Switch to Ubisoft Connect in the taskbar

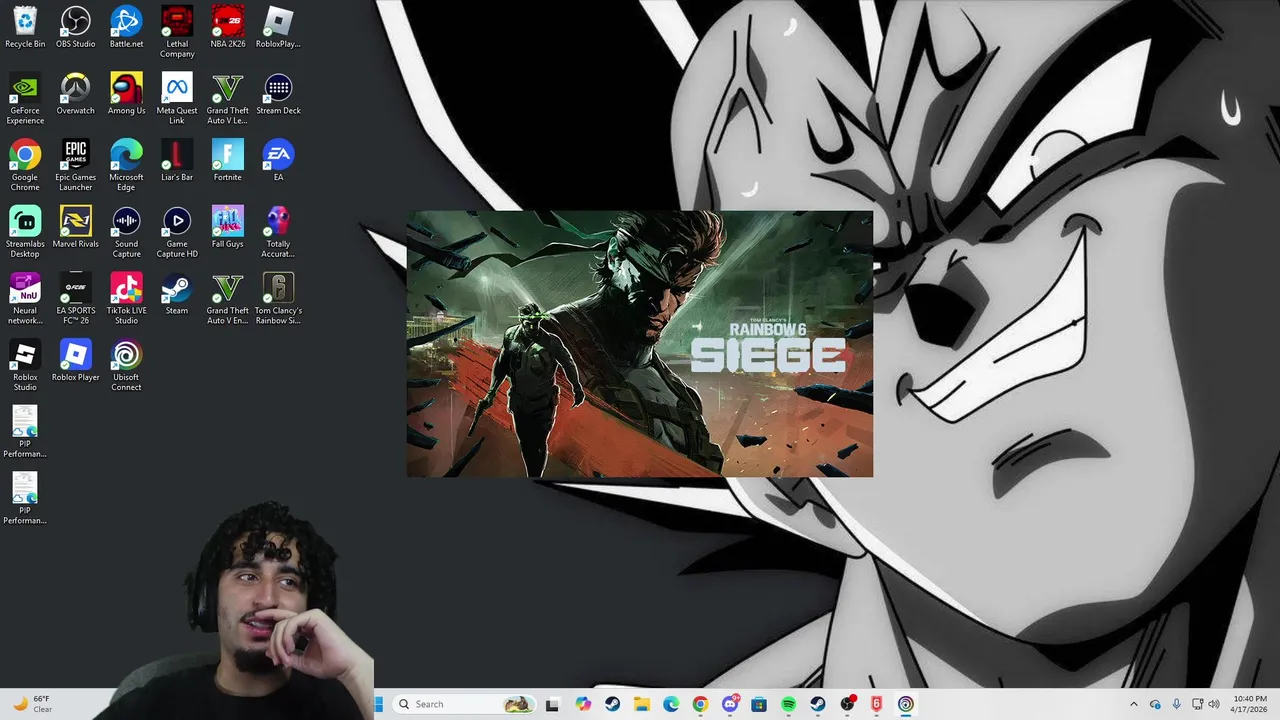[905, 704]
